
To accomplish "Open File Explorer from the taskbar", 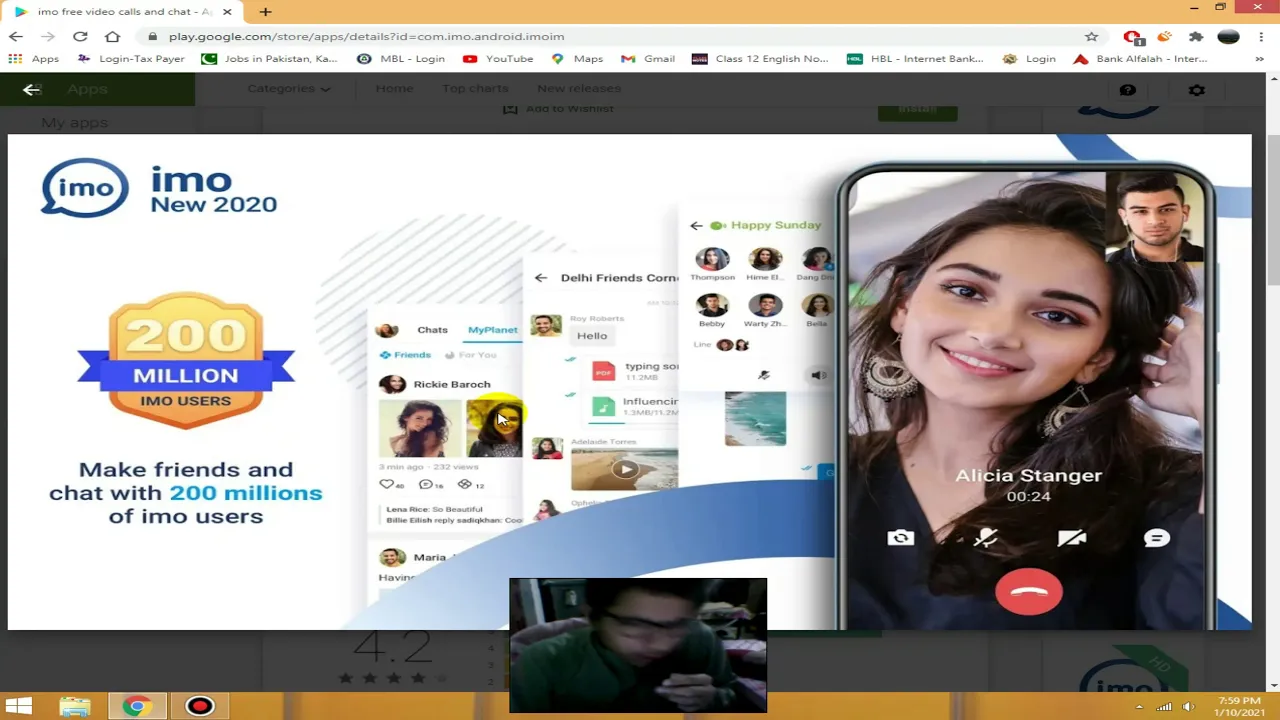I will [75, 706].
